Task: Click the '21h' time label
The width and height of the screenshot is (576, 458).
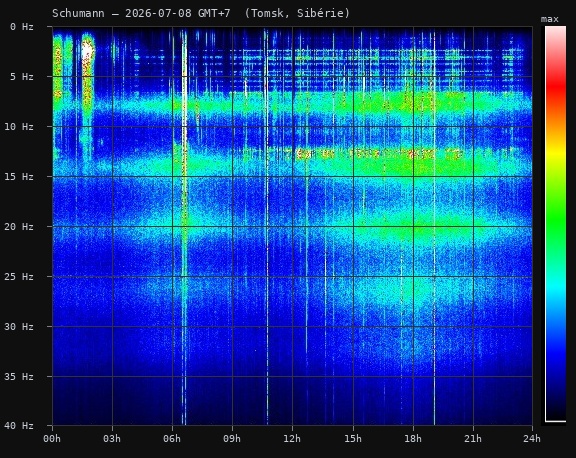Action: pos(473,439)
